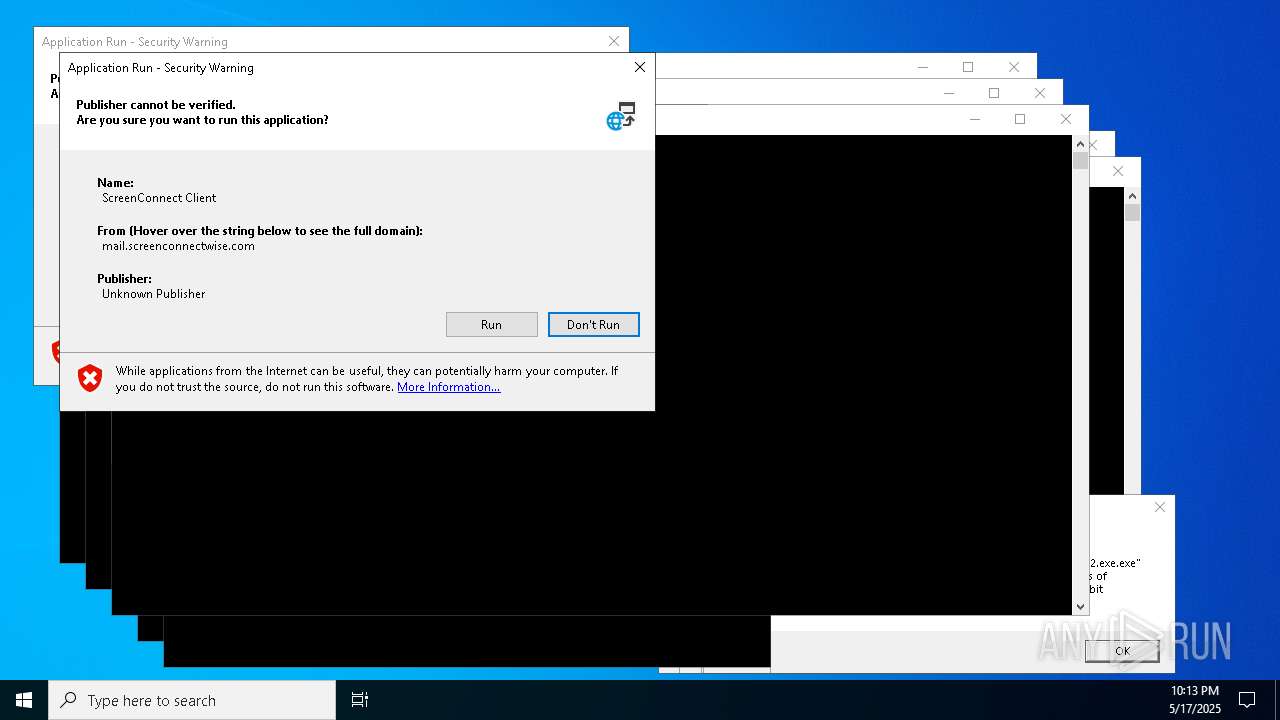
Task: Close the third console window at top
Action: tap(1014, 67)
